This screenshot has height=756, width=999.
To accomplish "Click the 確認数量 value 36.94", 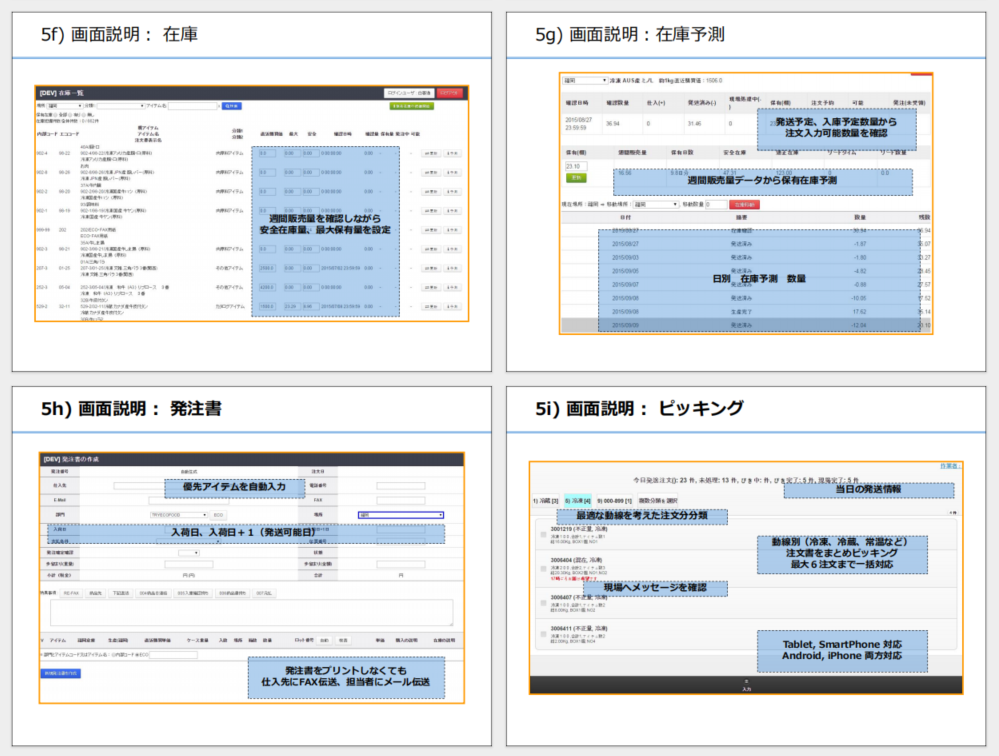I will [613, 124].
